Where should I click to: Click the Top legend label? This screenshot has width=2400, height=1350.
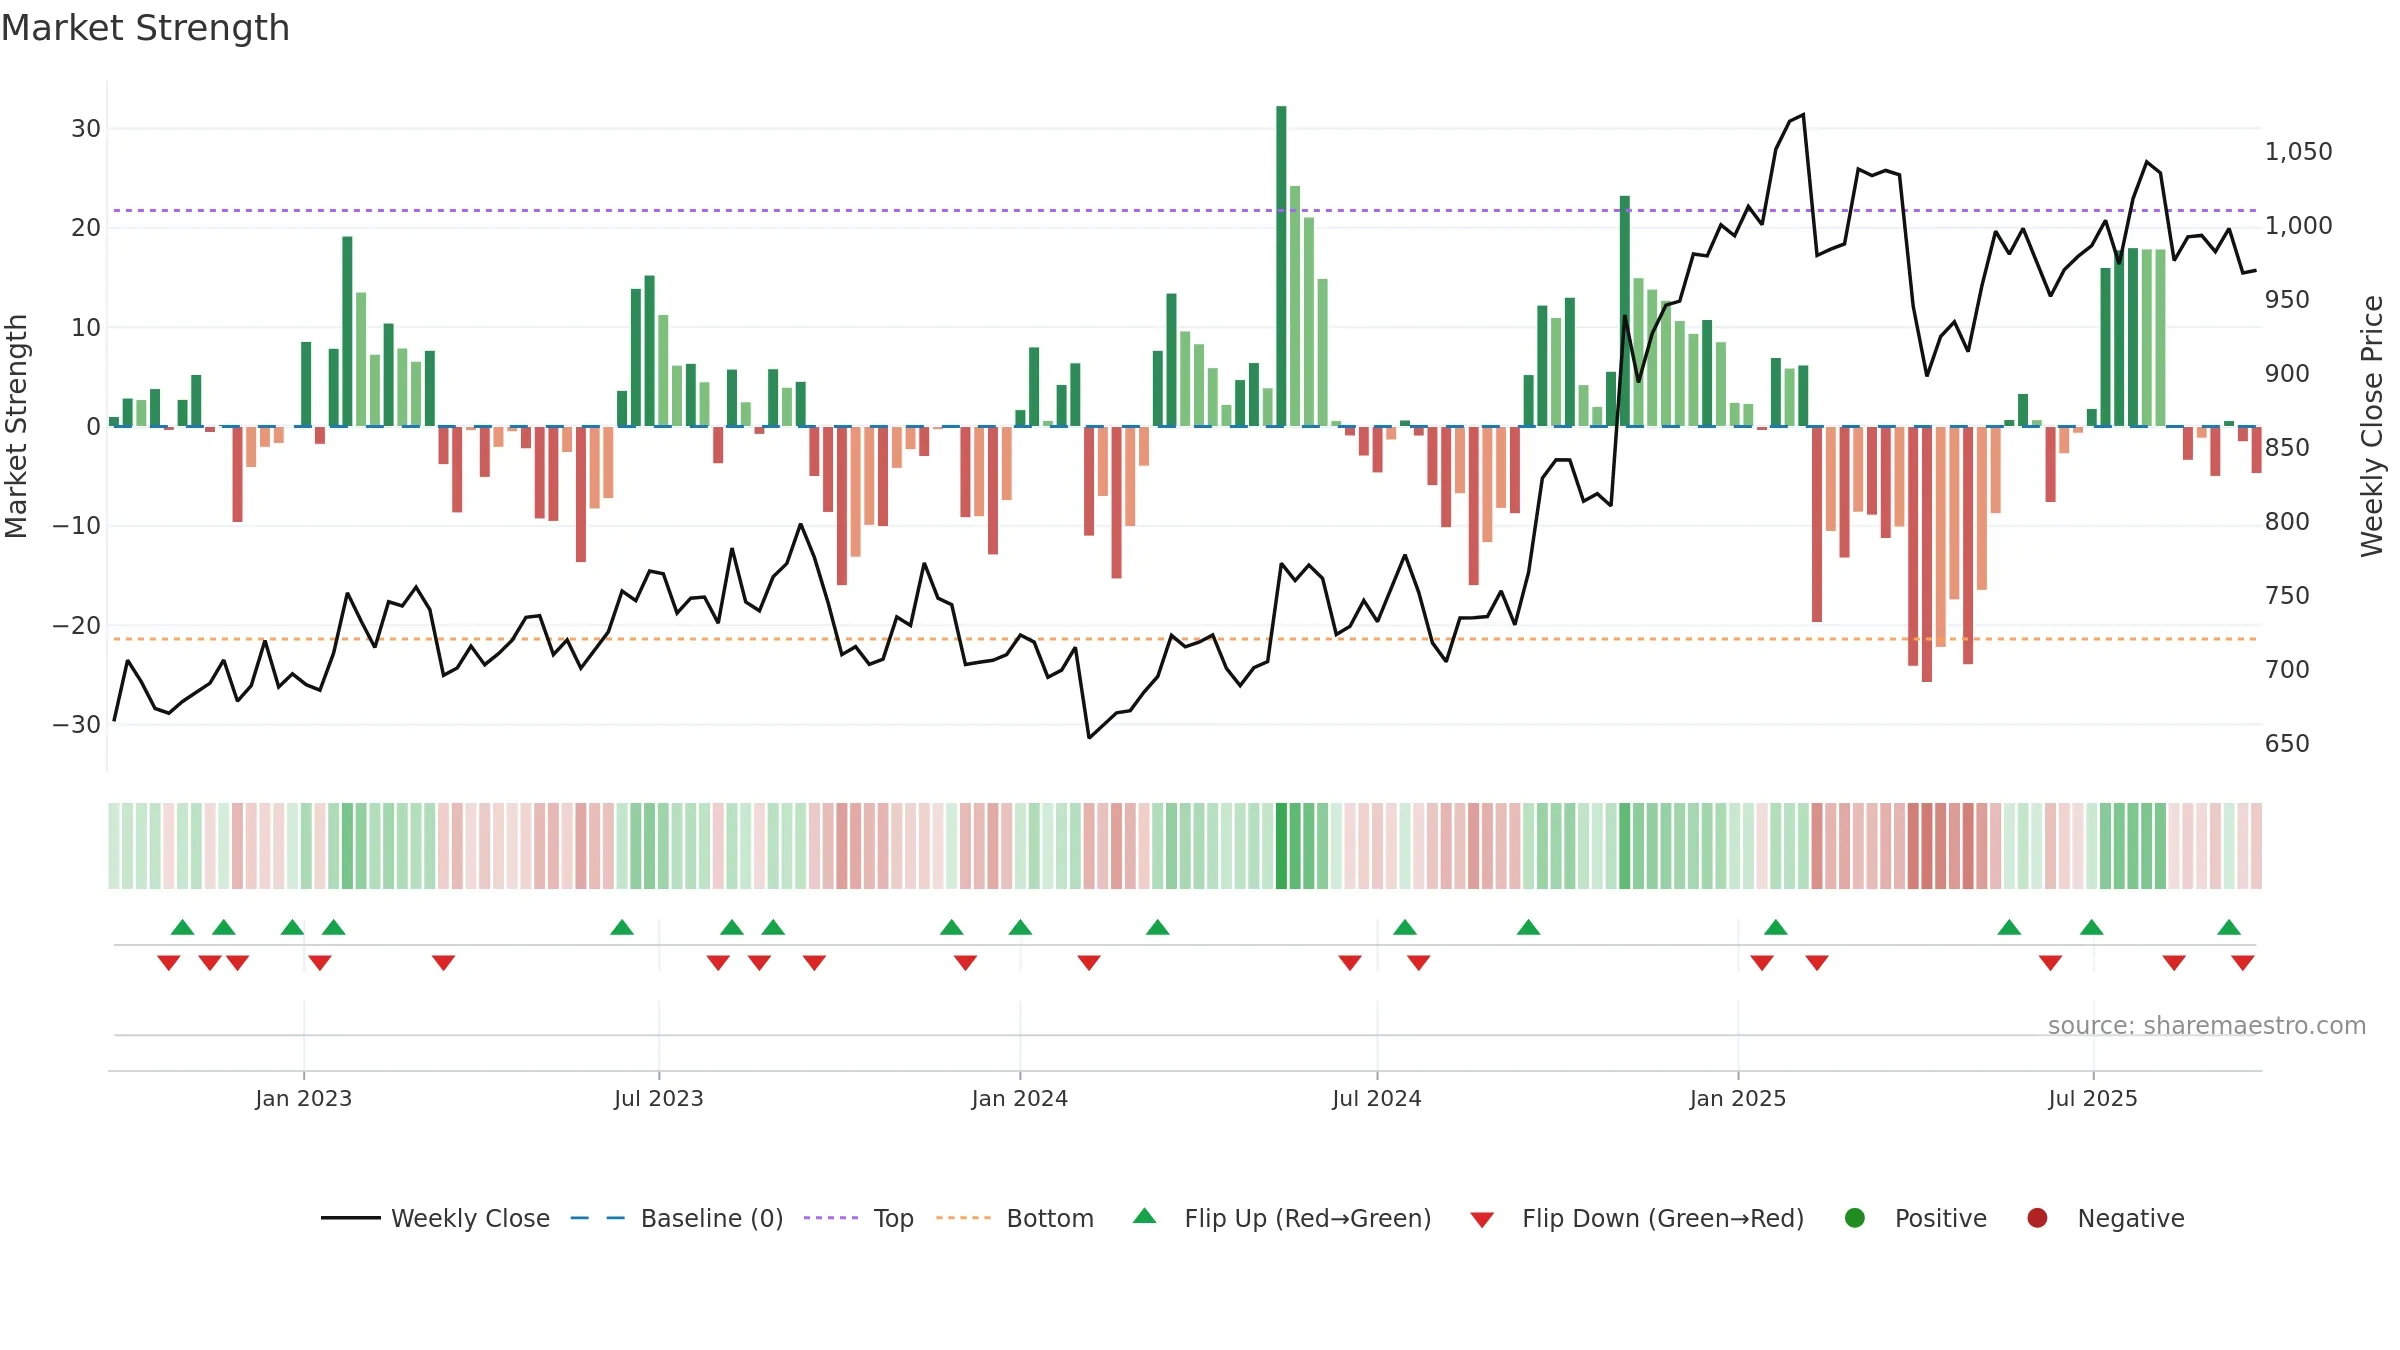point(893,1218)
